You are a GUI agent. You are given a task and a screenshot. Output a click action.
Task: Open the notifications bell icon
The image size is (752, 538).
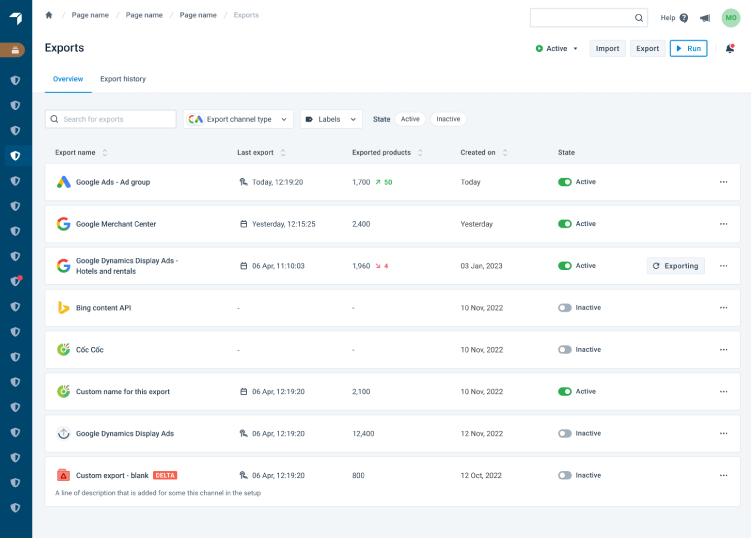coord(729,48)
